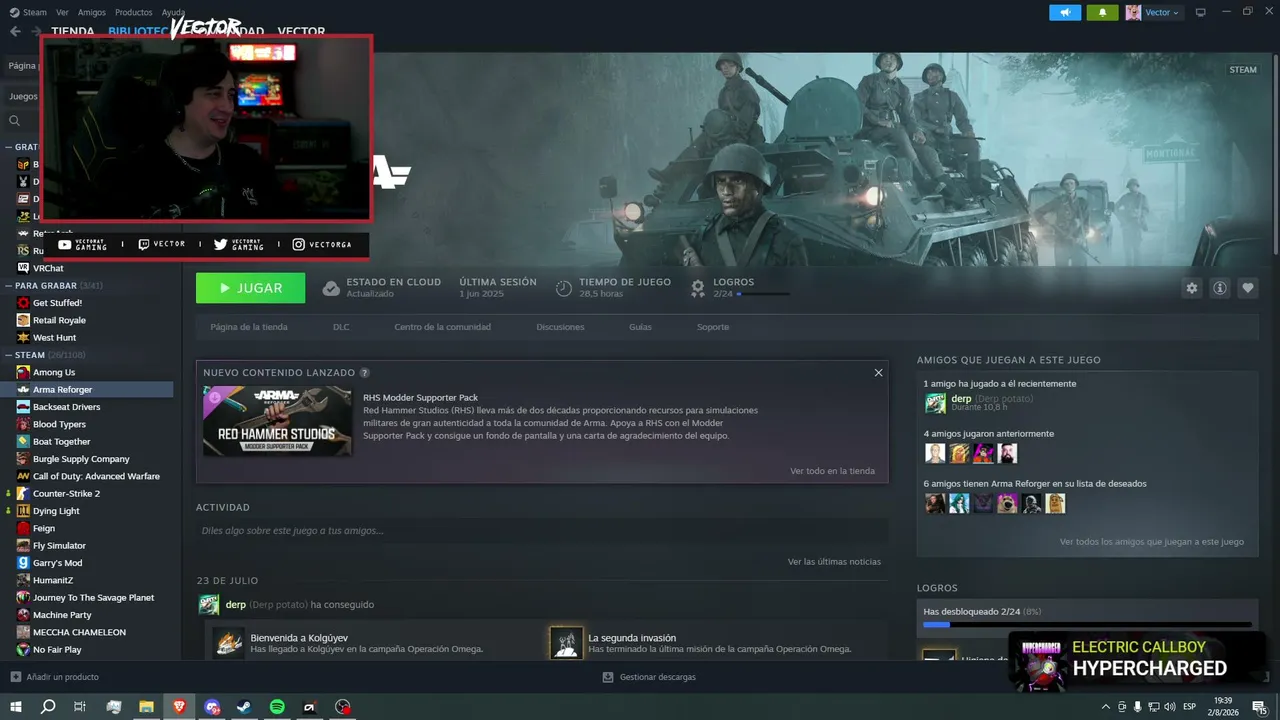Open the green notifications bell
This screenshot has height=720, width=1280.
coord(1103,12)
